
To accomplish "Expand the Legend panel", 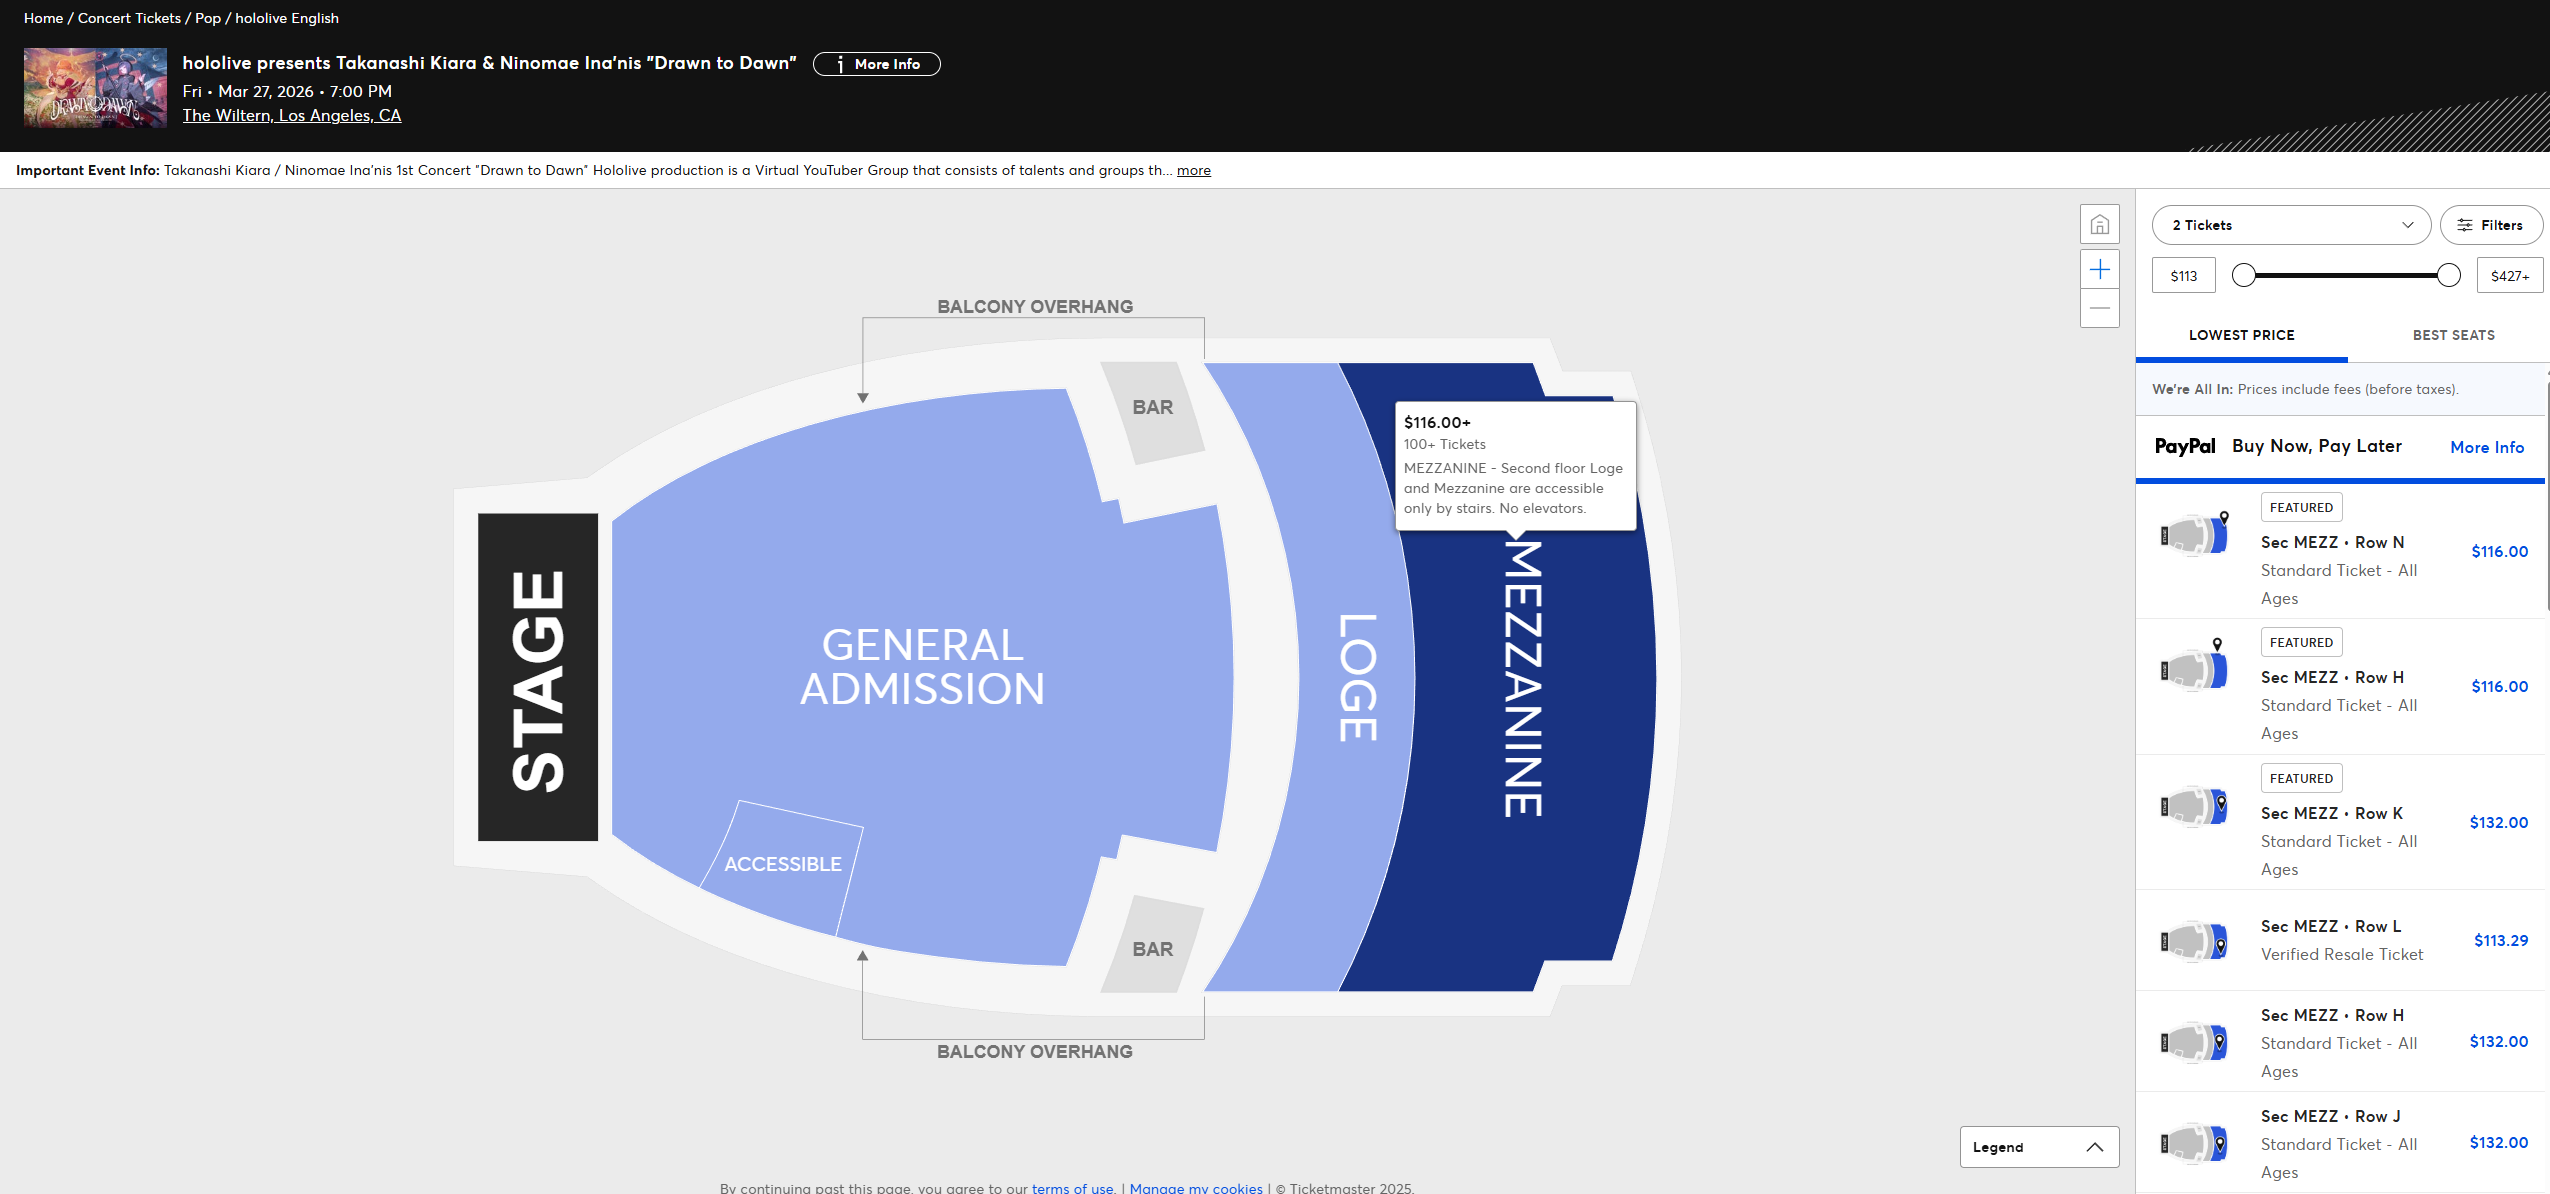I will coord(2038,1147).
